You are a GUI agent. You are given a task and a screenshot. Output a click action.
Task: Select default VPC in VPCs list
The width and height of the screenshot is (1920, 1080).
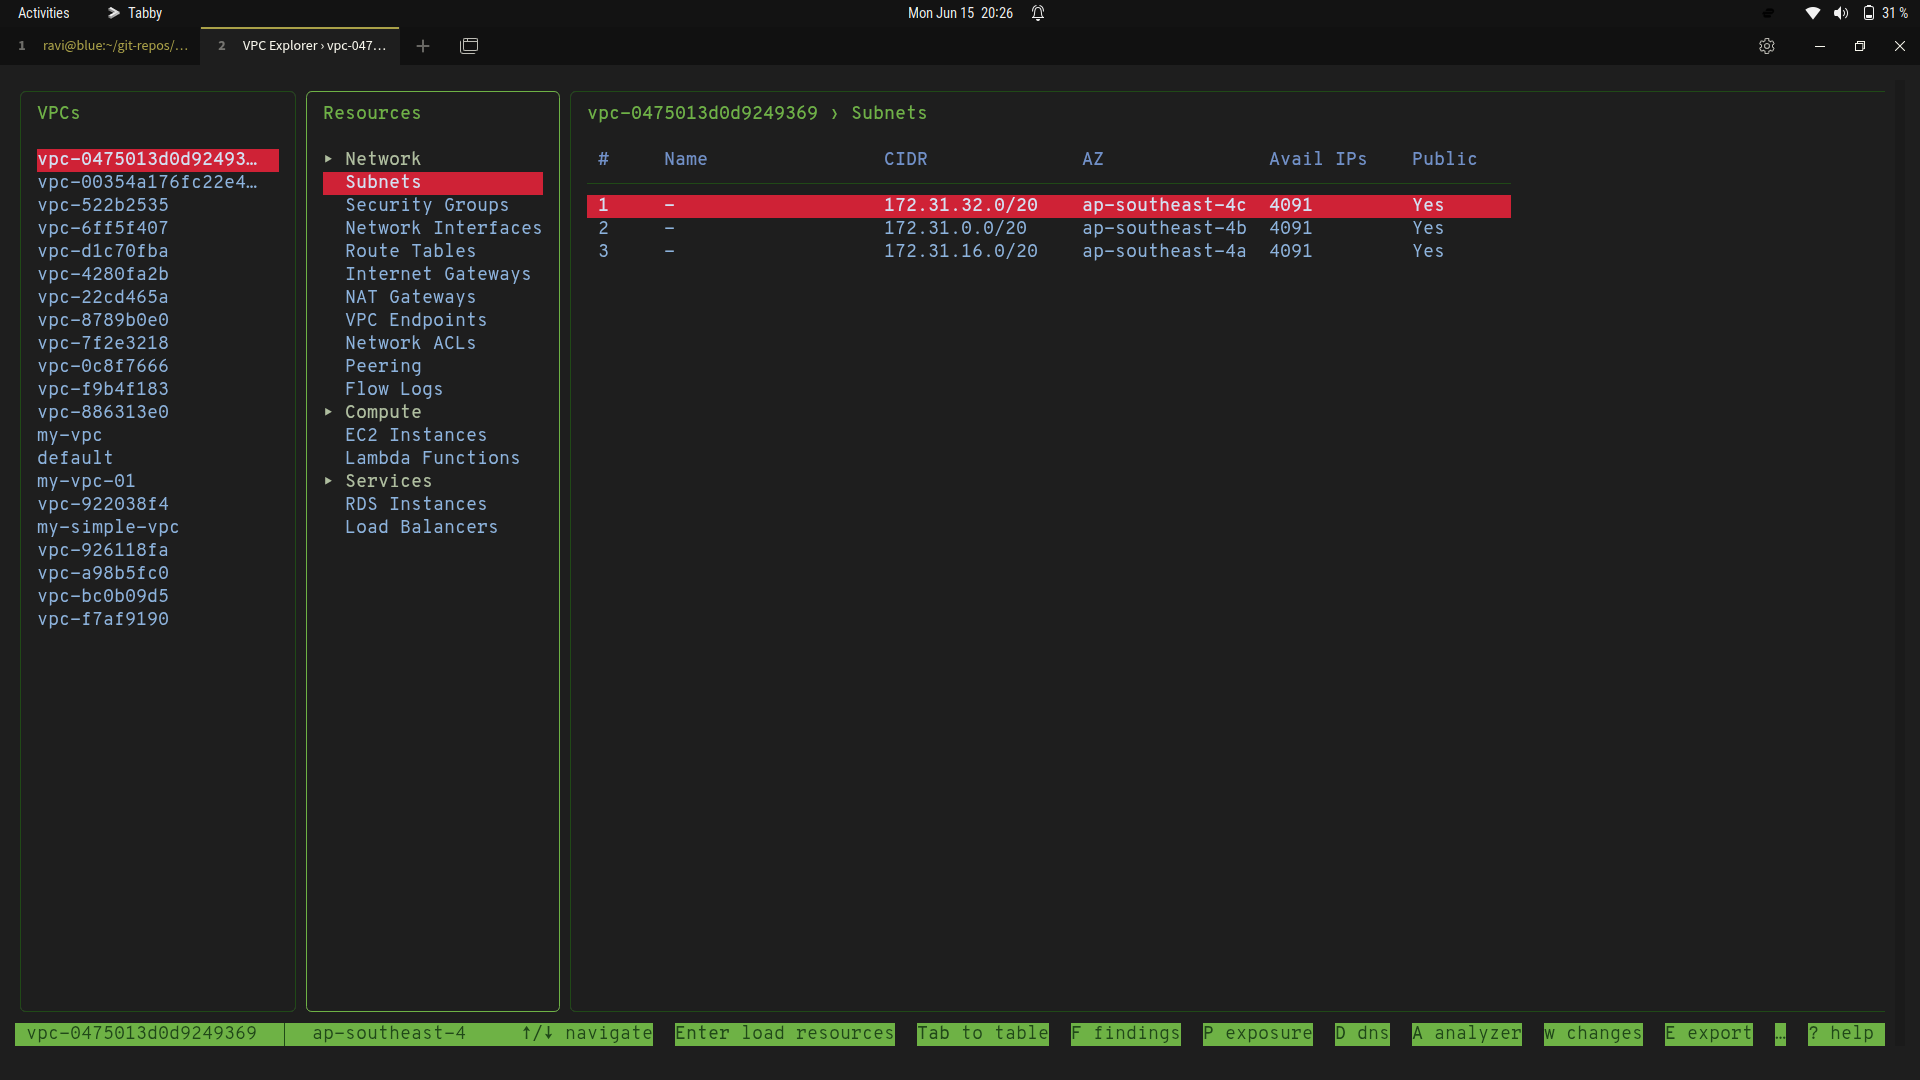75,458
